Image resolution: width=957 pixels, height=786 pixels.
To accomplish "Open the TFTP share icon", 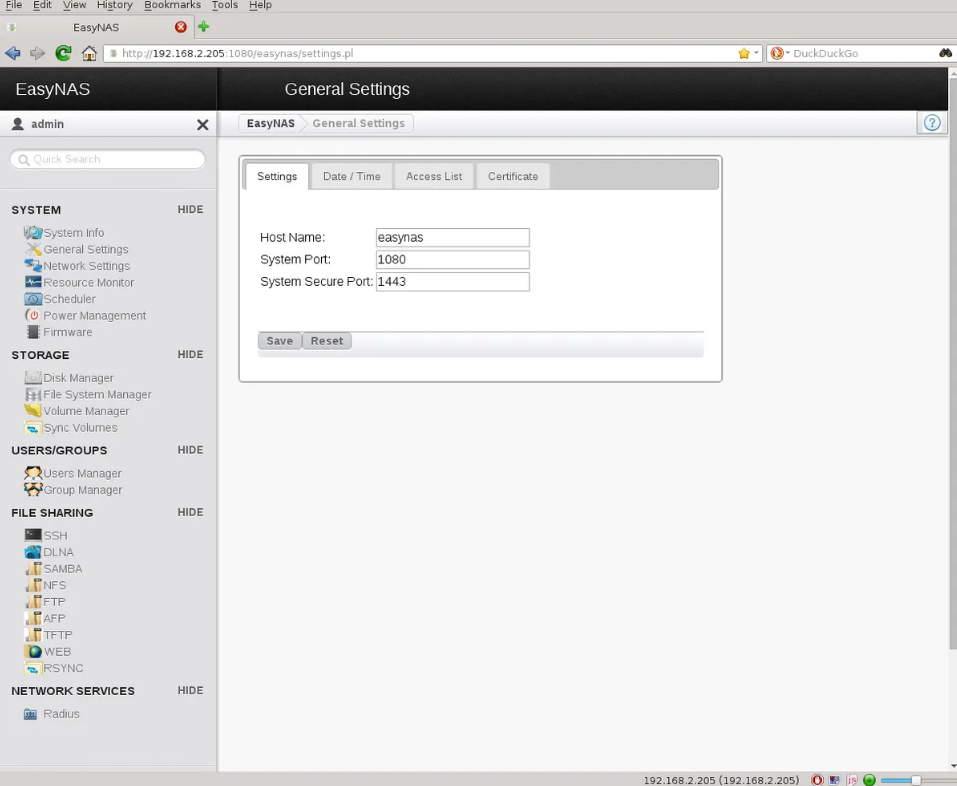I will point(33,635).
